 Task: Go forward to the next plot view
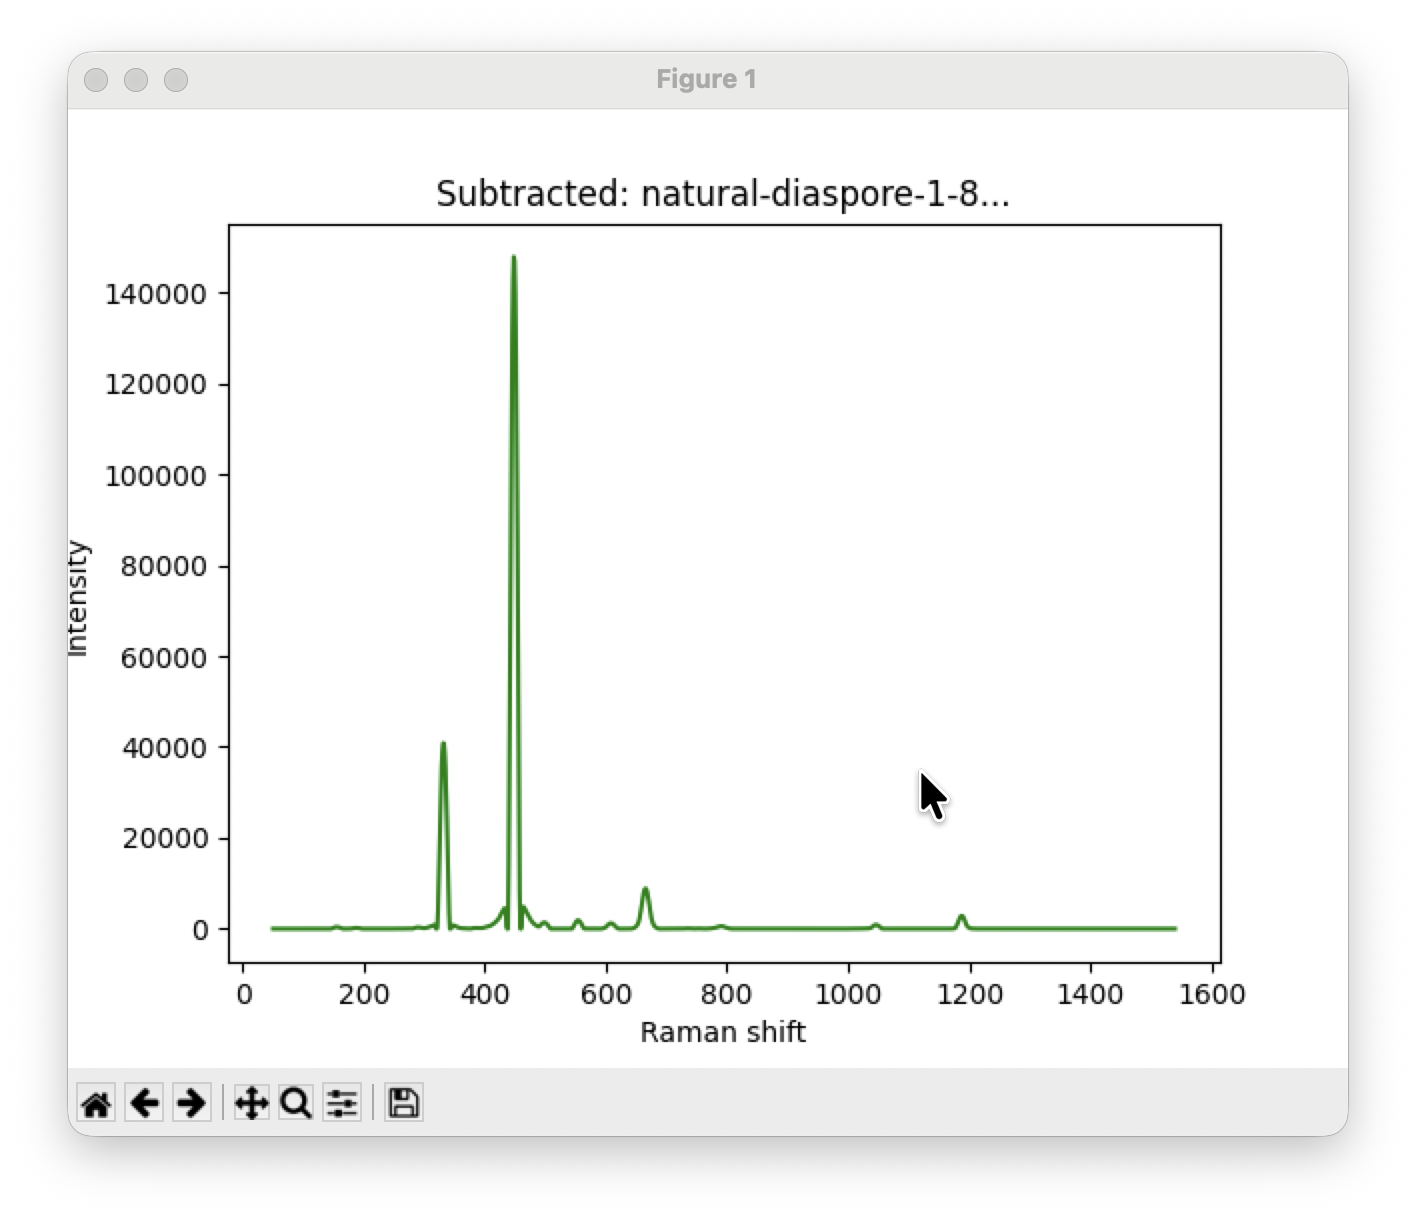coord(191,1104)
